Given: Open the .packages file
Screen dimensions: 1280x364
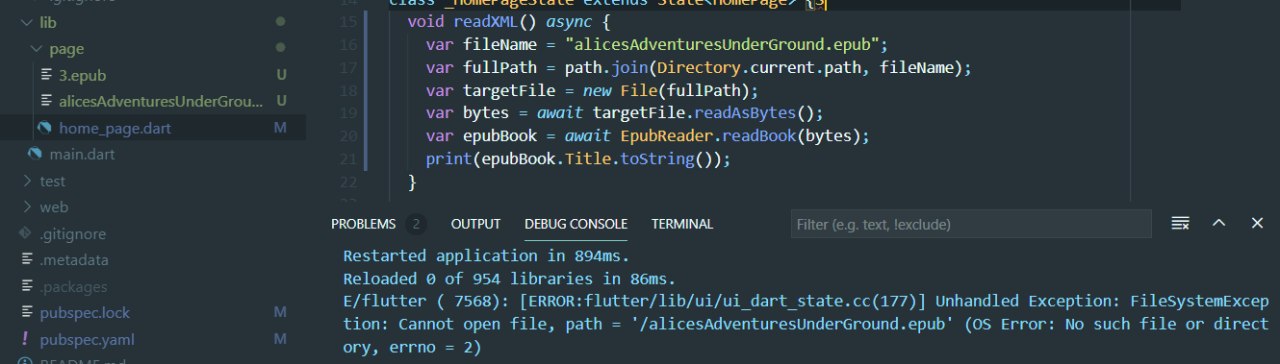Looking at the screenshot, I should (x=73, y=287).
